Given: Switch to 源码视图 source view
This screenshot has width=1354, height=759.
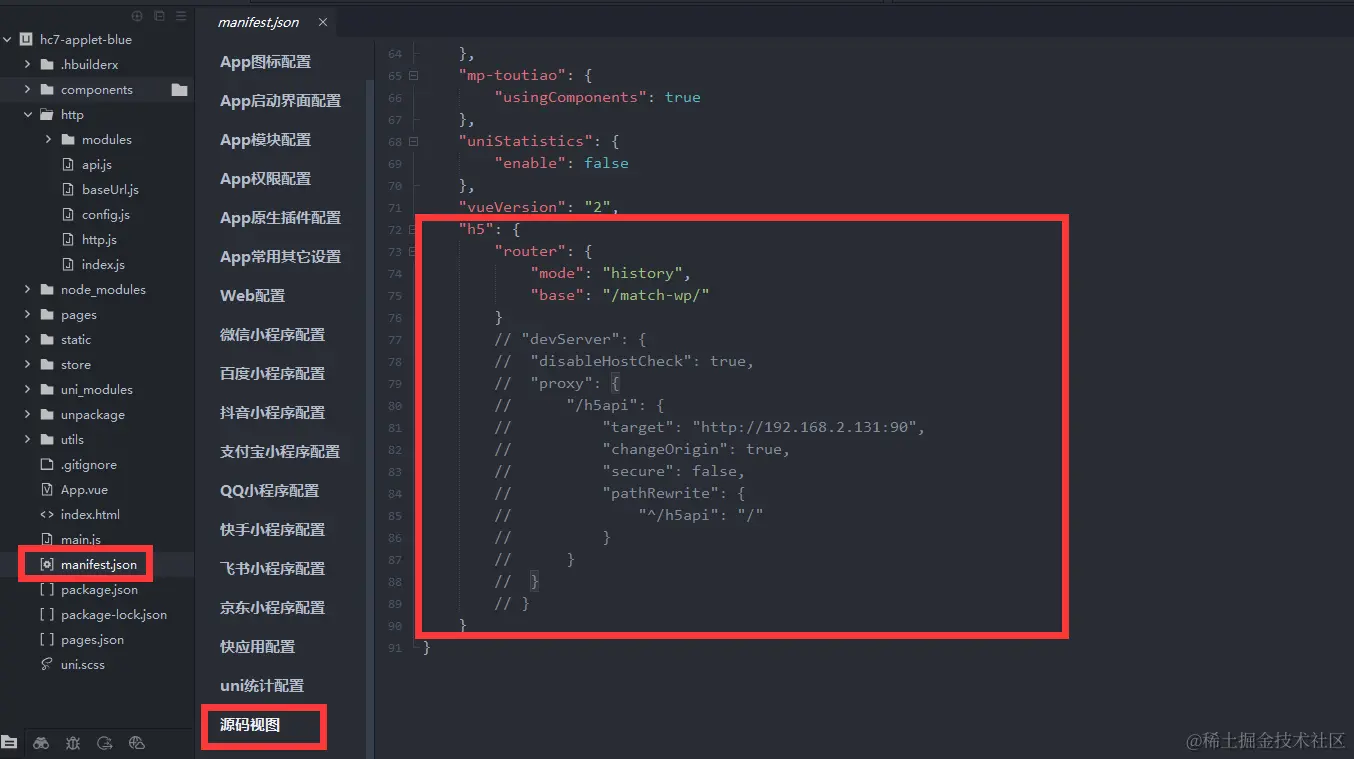Looking at the screenshot, I should pos(250,725).
